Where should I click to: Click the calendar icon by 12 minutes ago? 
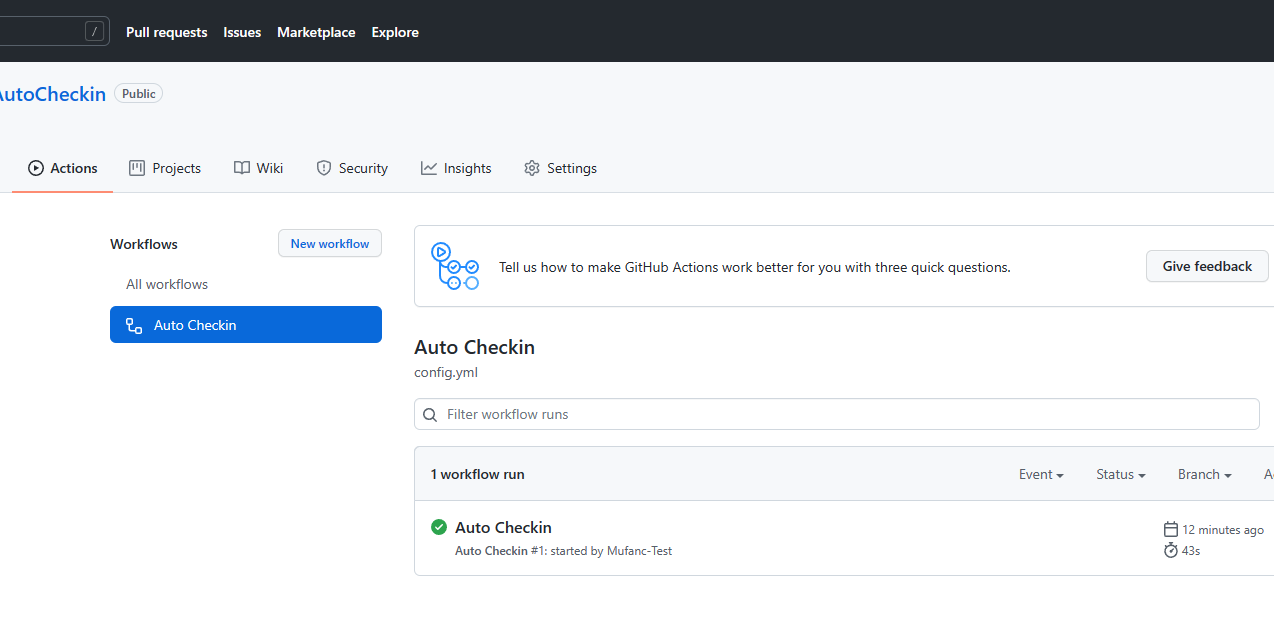click(x=1171, y=529)
